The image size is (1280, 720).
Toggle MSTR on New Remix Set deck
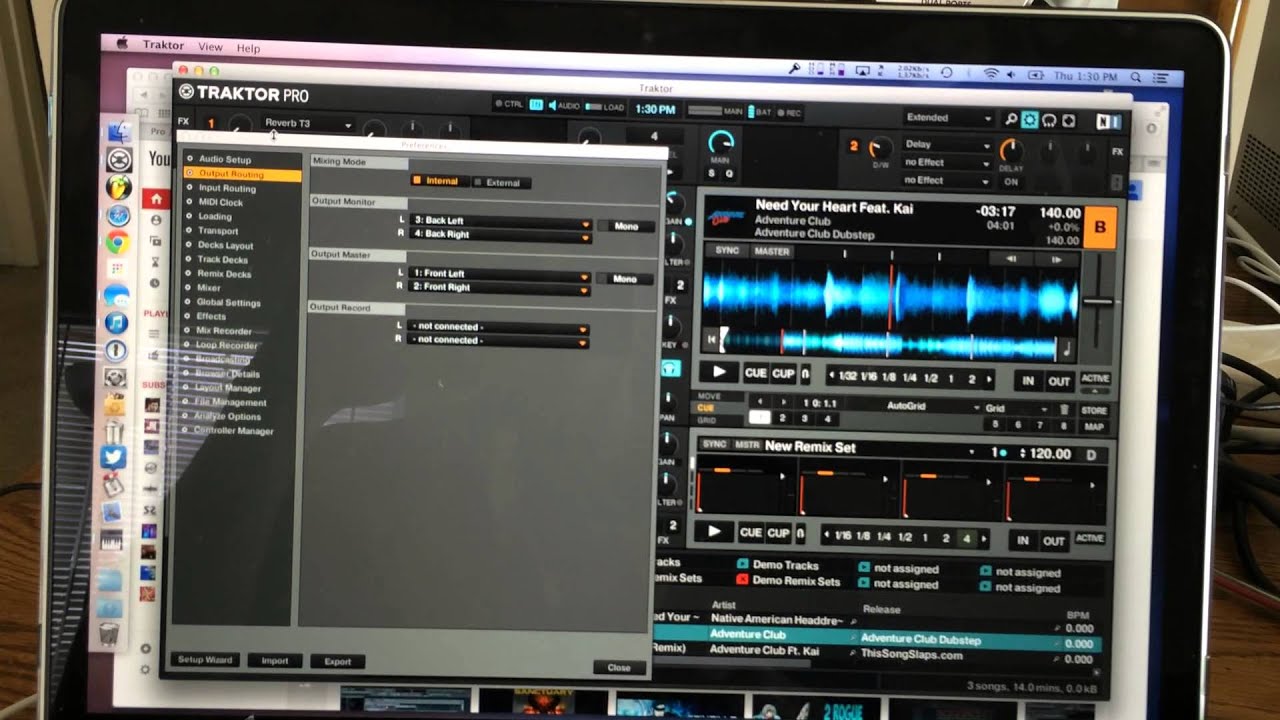747,446
